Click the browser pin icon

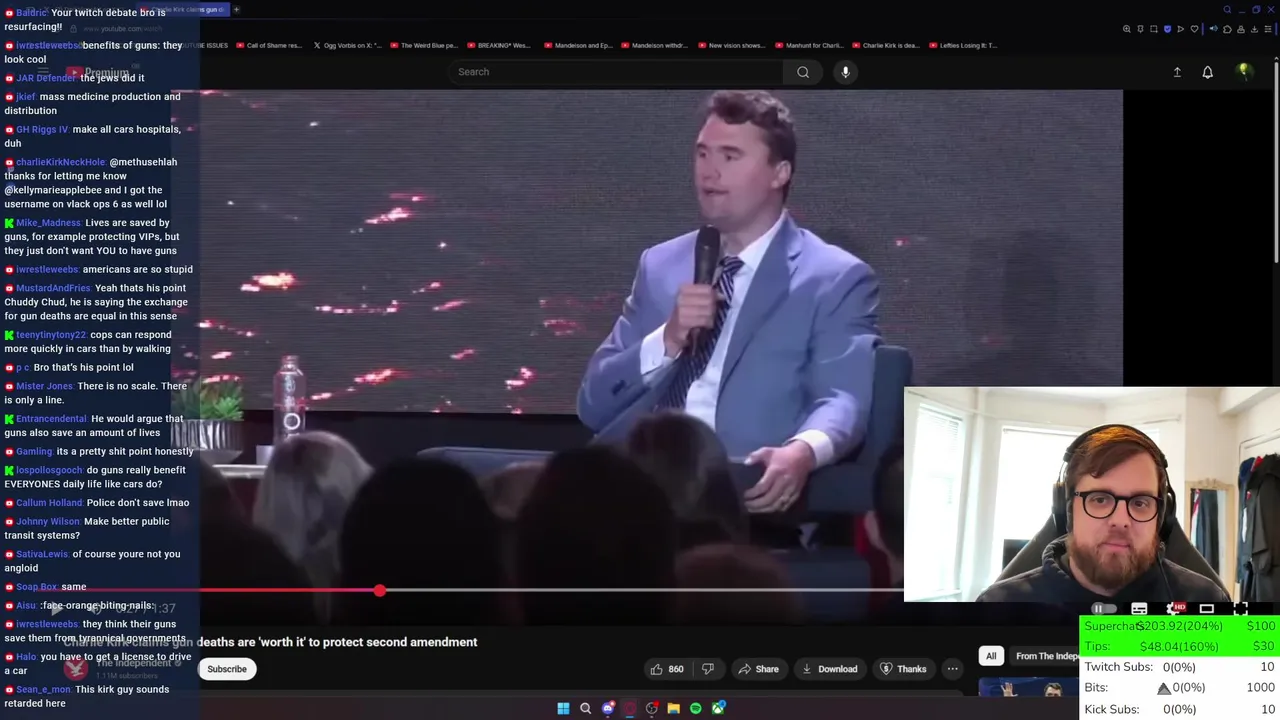click(1140, 29)
